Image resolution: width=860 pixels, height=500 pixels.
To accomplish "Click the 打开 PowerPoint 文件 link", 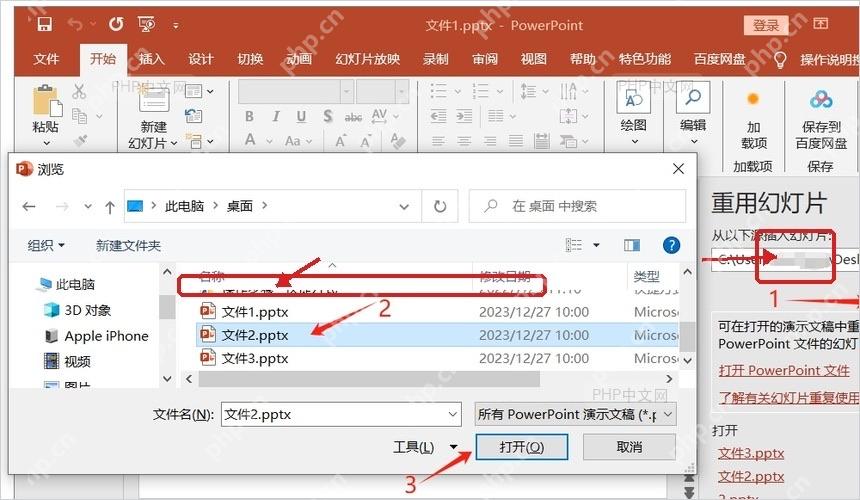I will [784, 371].
